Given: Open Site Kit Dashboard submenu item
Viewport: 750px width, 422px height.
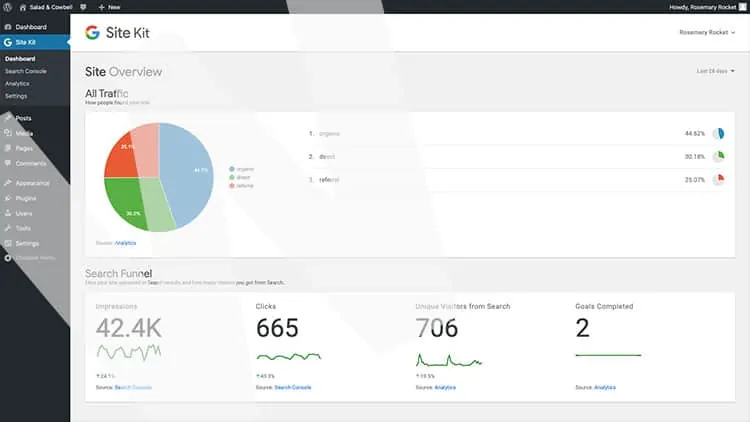Looking at the screenshot, I should 20,59.
